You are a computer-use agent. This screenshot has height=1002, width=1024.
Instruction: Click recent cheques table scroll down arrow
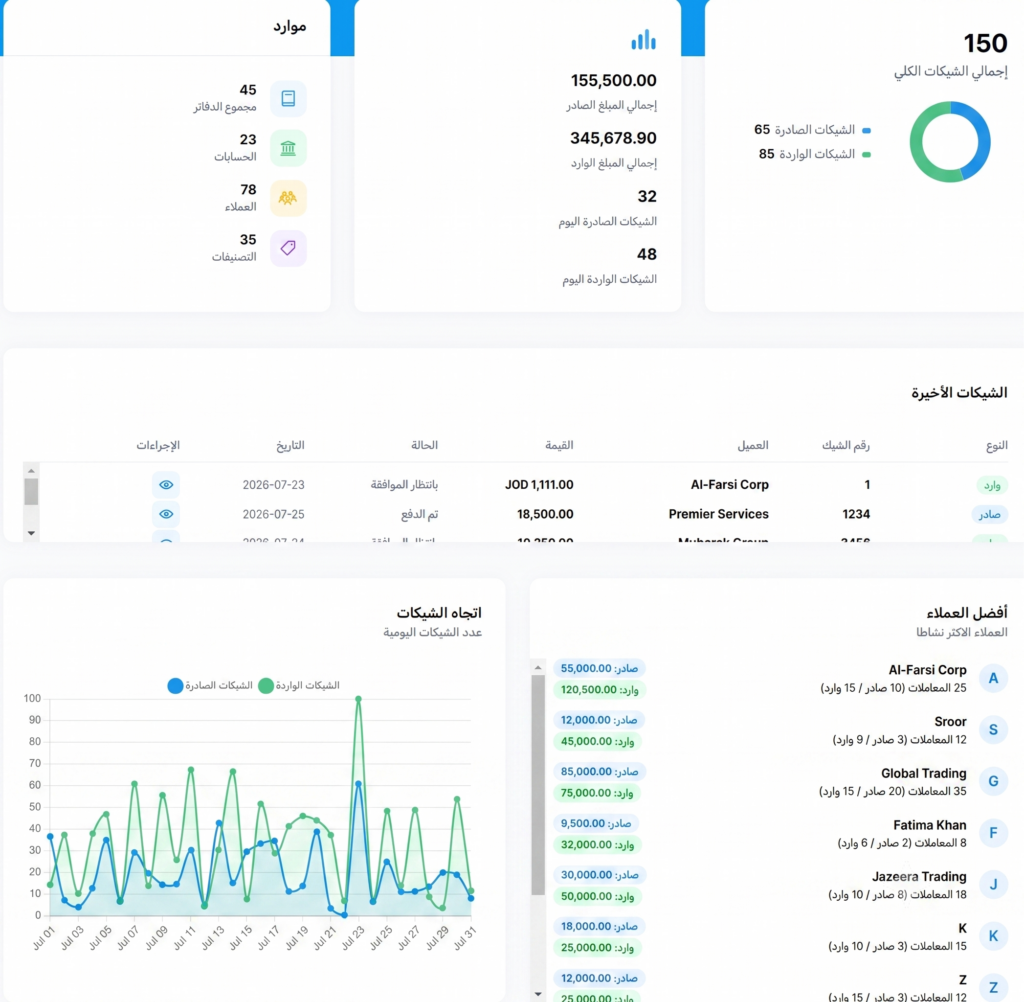(x=31, y=533)
